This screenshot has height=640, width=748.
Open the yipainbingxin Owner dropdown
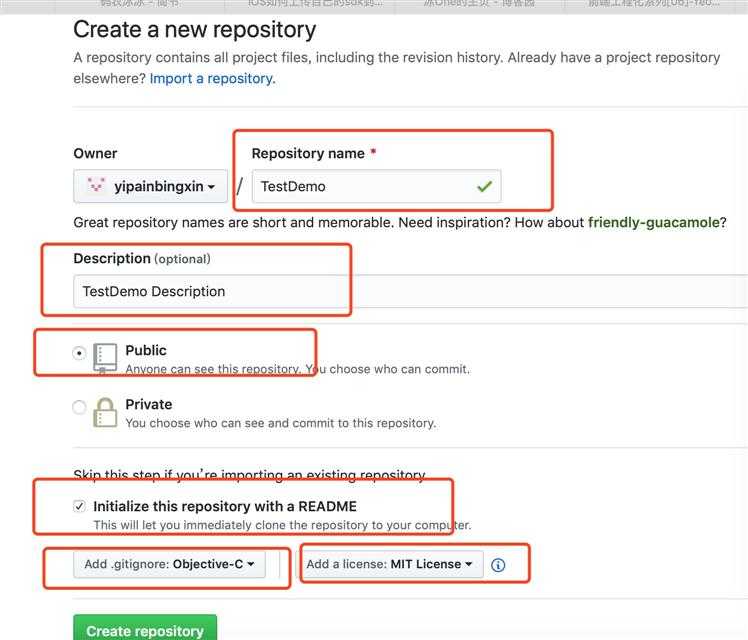point(150,186)
